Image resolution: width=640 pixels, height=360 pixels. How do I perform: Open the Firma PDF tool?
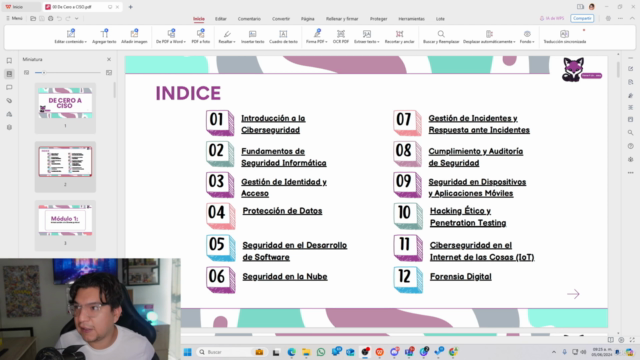[x=316, y=36]
